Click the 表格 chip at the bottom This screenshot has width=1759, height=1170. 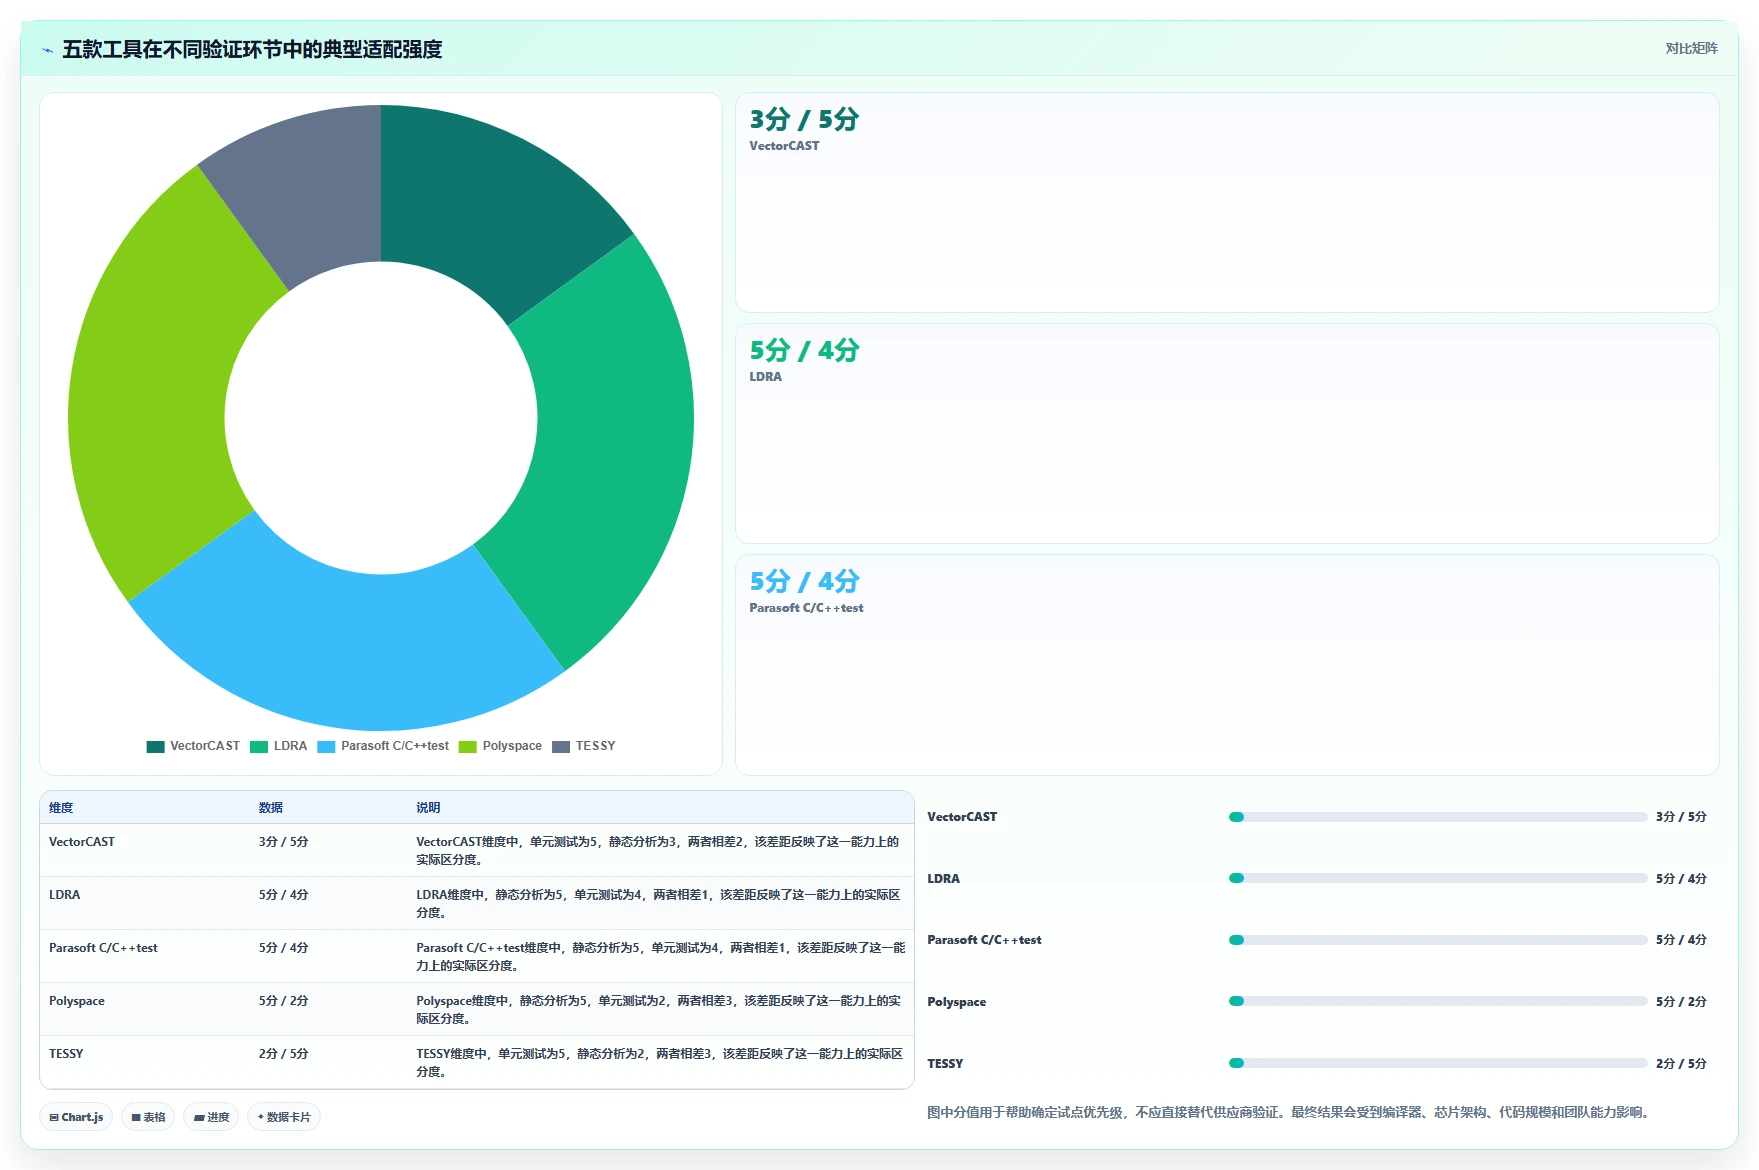tap(148, 1117)
